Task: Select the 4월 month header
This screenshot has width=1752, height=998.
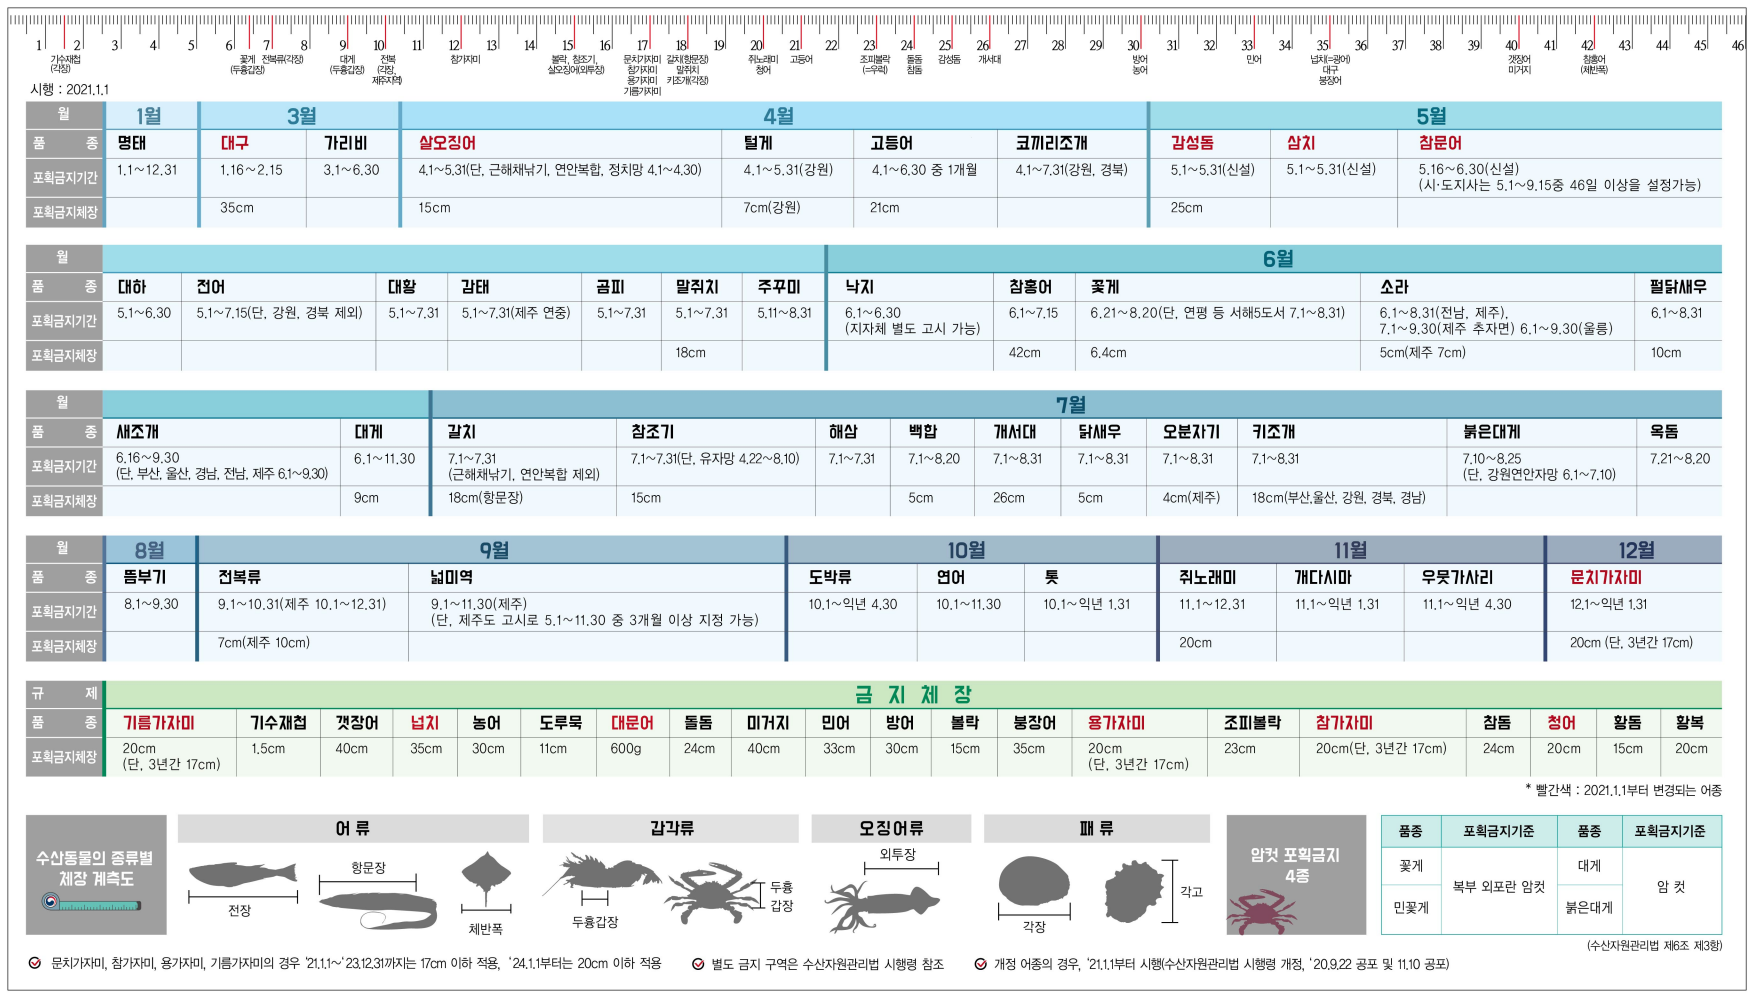Action: [778, 116]
